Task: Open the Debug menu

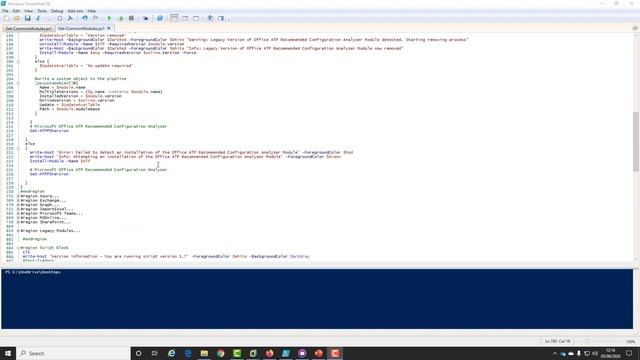Action: click(57, 11)
